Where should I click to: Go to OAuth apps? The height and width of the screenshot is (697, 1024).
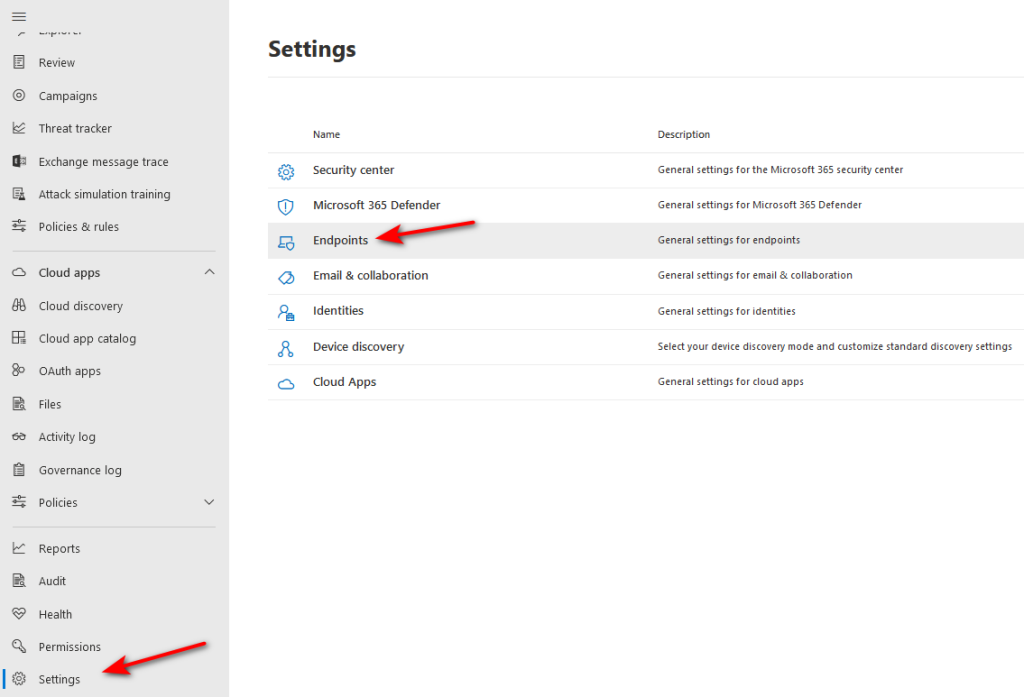[x=70, y=371]
